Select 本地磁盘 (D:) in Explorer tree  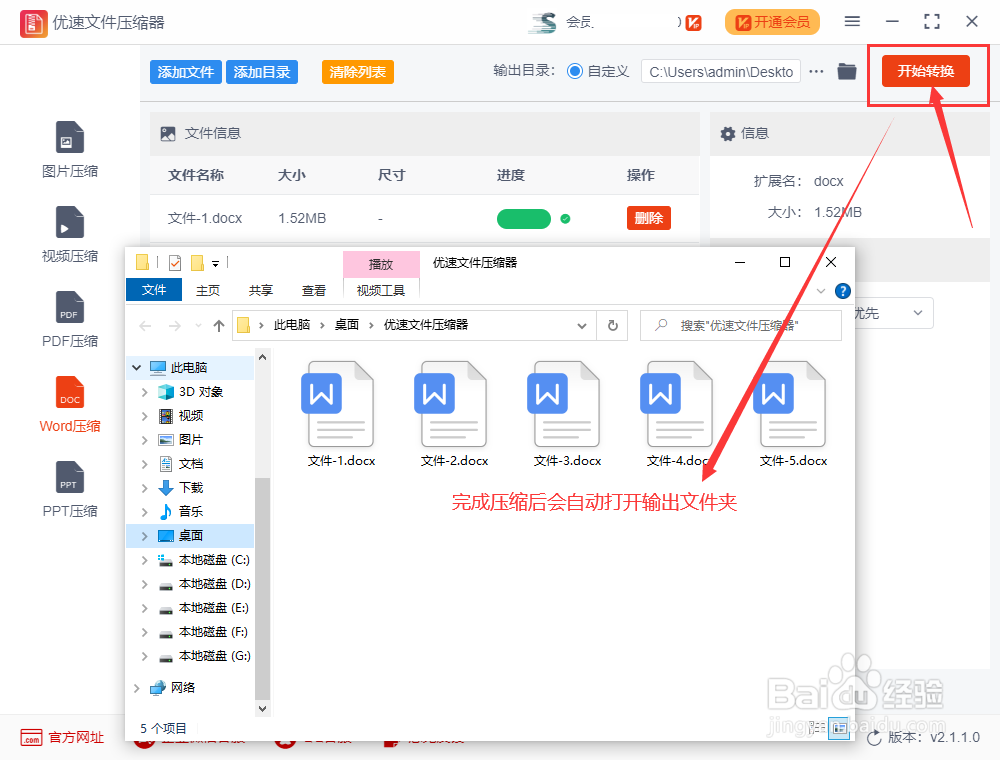214,584
